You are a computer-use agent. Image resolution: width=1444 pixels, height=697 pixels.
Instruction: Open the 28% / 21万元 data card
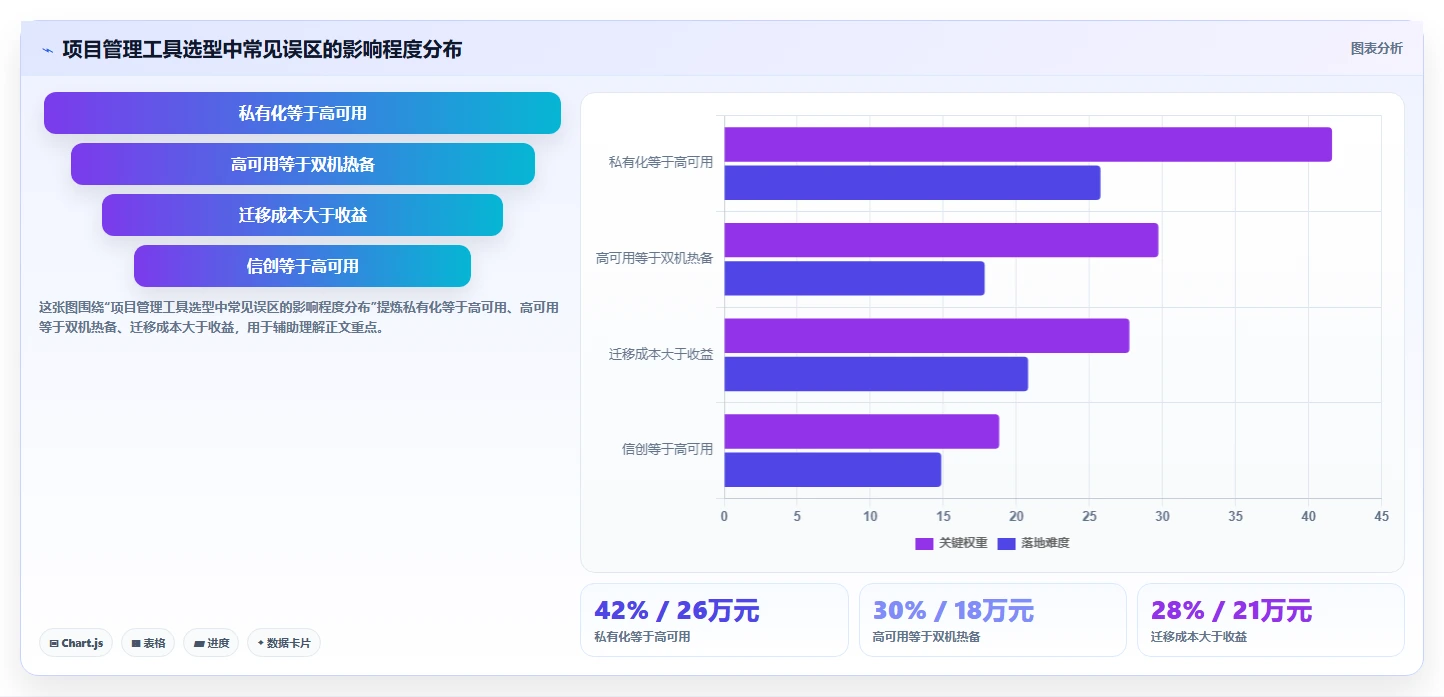[1270, 620]
